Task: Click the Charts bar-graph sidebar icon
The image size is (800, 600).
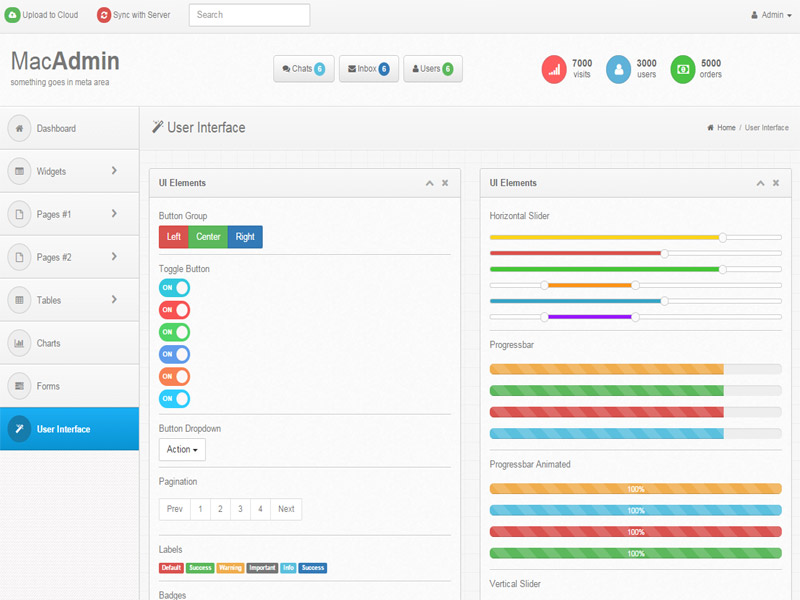Action: tap(19, 343)
